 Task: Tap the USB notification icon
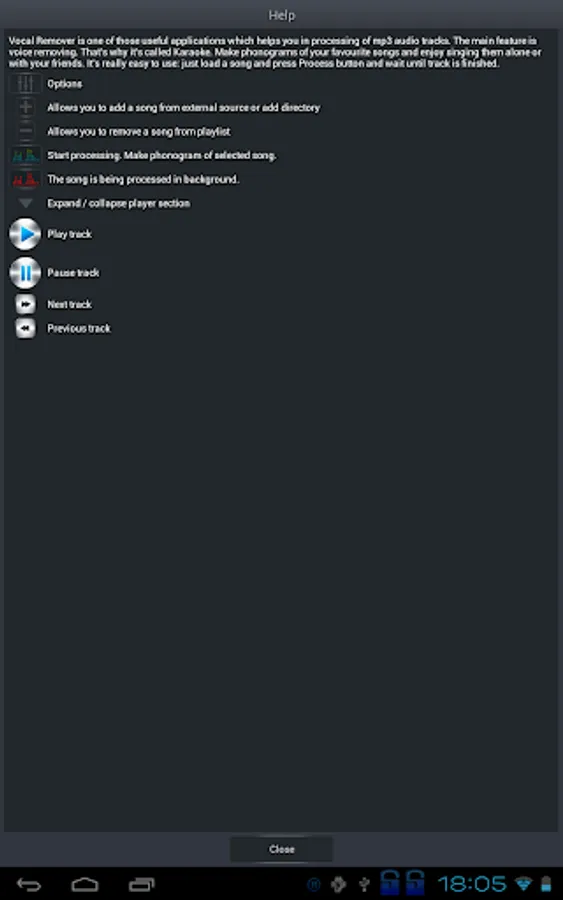364,884
